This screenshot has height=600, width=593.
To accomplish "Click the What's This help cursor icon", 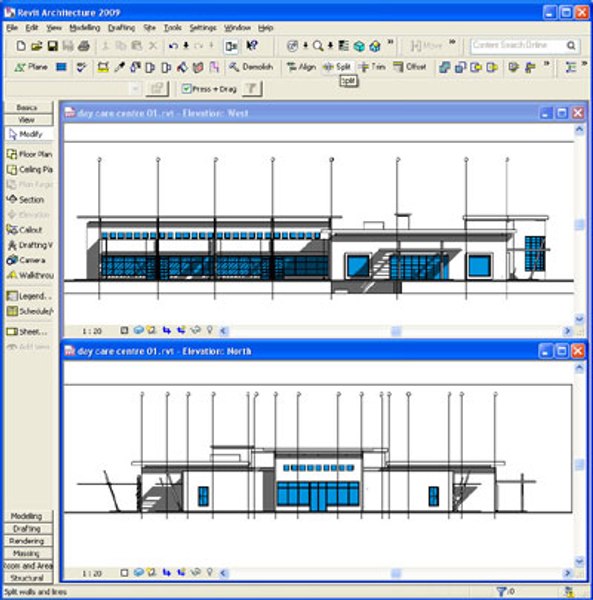I will [x=252, y=46].
